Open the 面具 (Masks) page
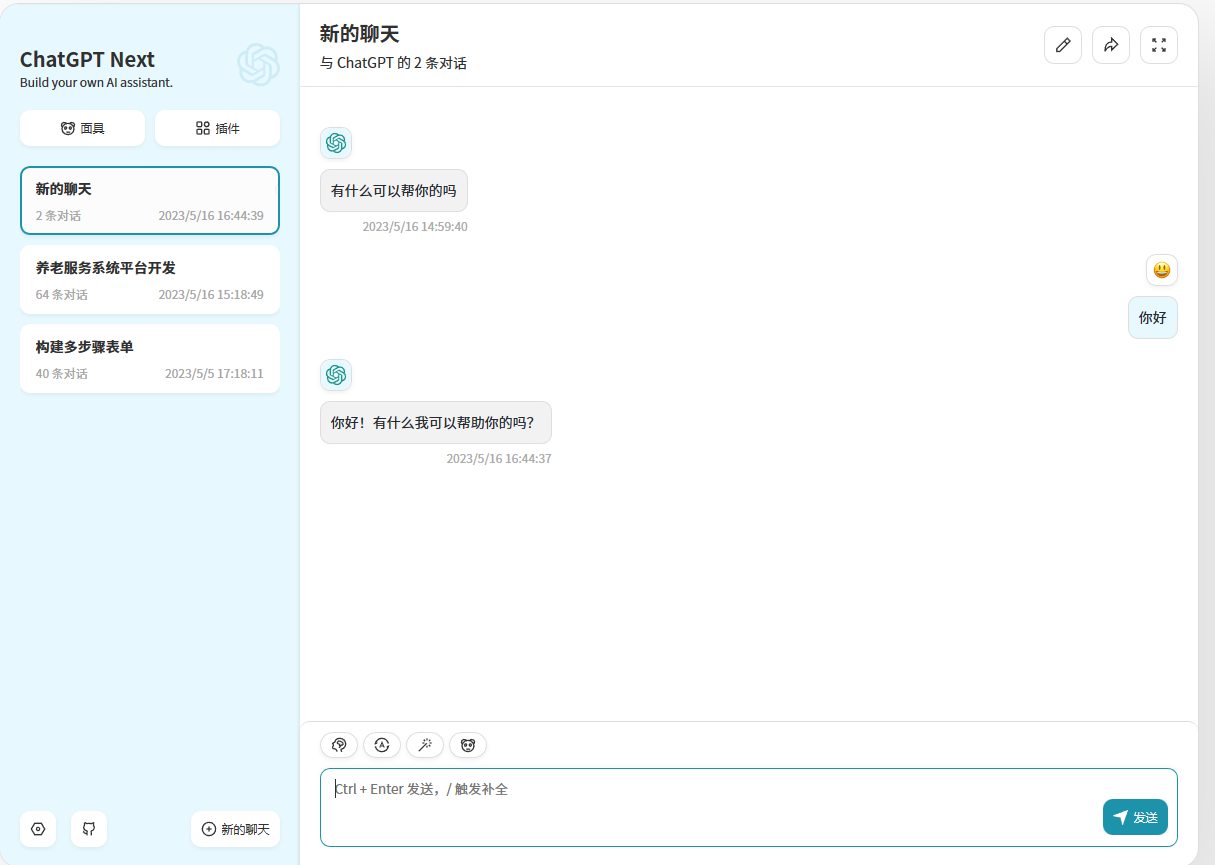Screen dimensions: 1215x865 coord(82,128)
